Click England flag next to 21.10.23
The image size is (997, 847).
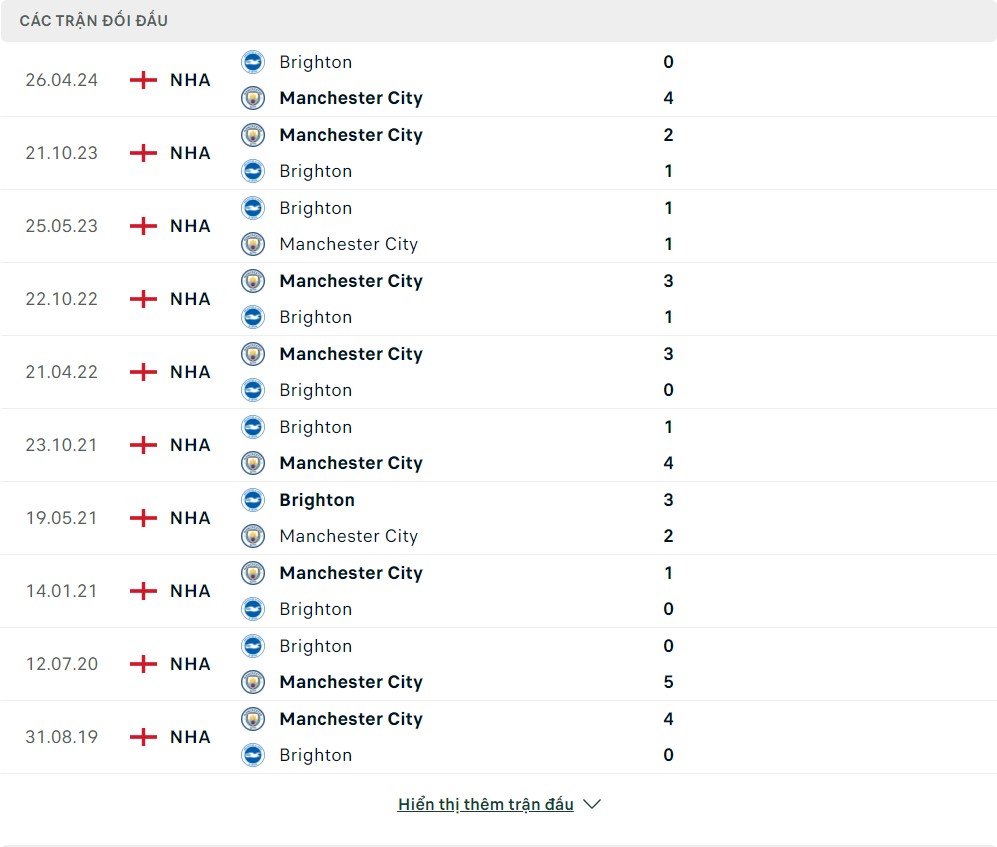[x=144, y=153]
